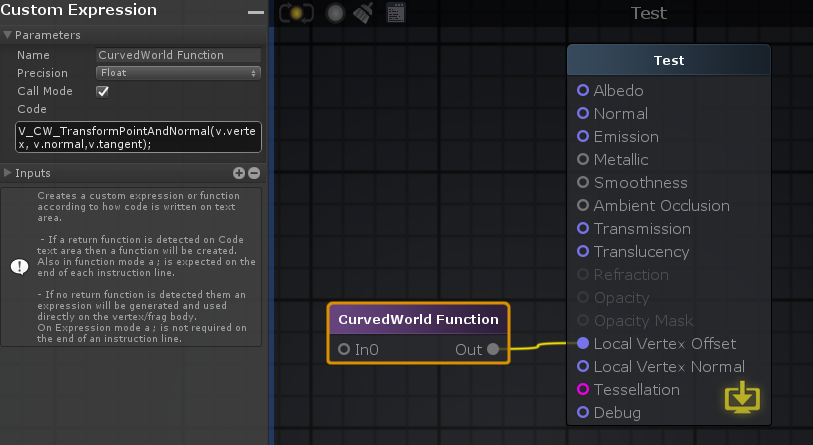Click the yellow compile and save icon
The width and height of the screenshot is (813, 445).
(742, 397)
